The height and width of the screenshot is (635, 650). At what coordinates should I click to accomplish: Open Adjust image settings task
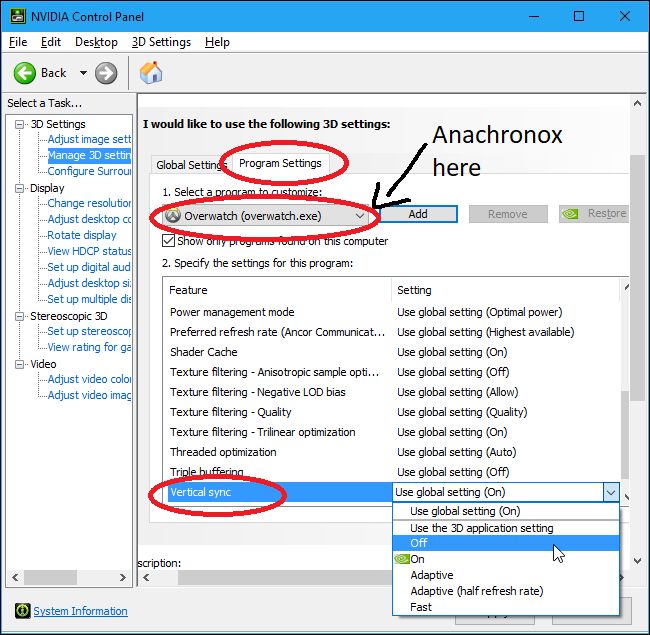click(x=89, y=139)
